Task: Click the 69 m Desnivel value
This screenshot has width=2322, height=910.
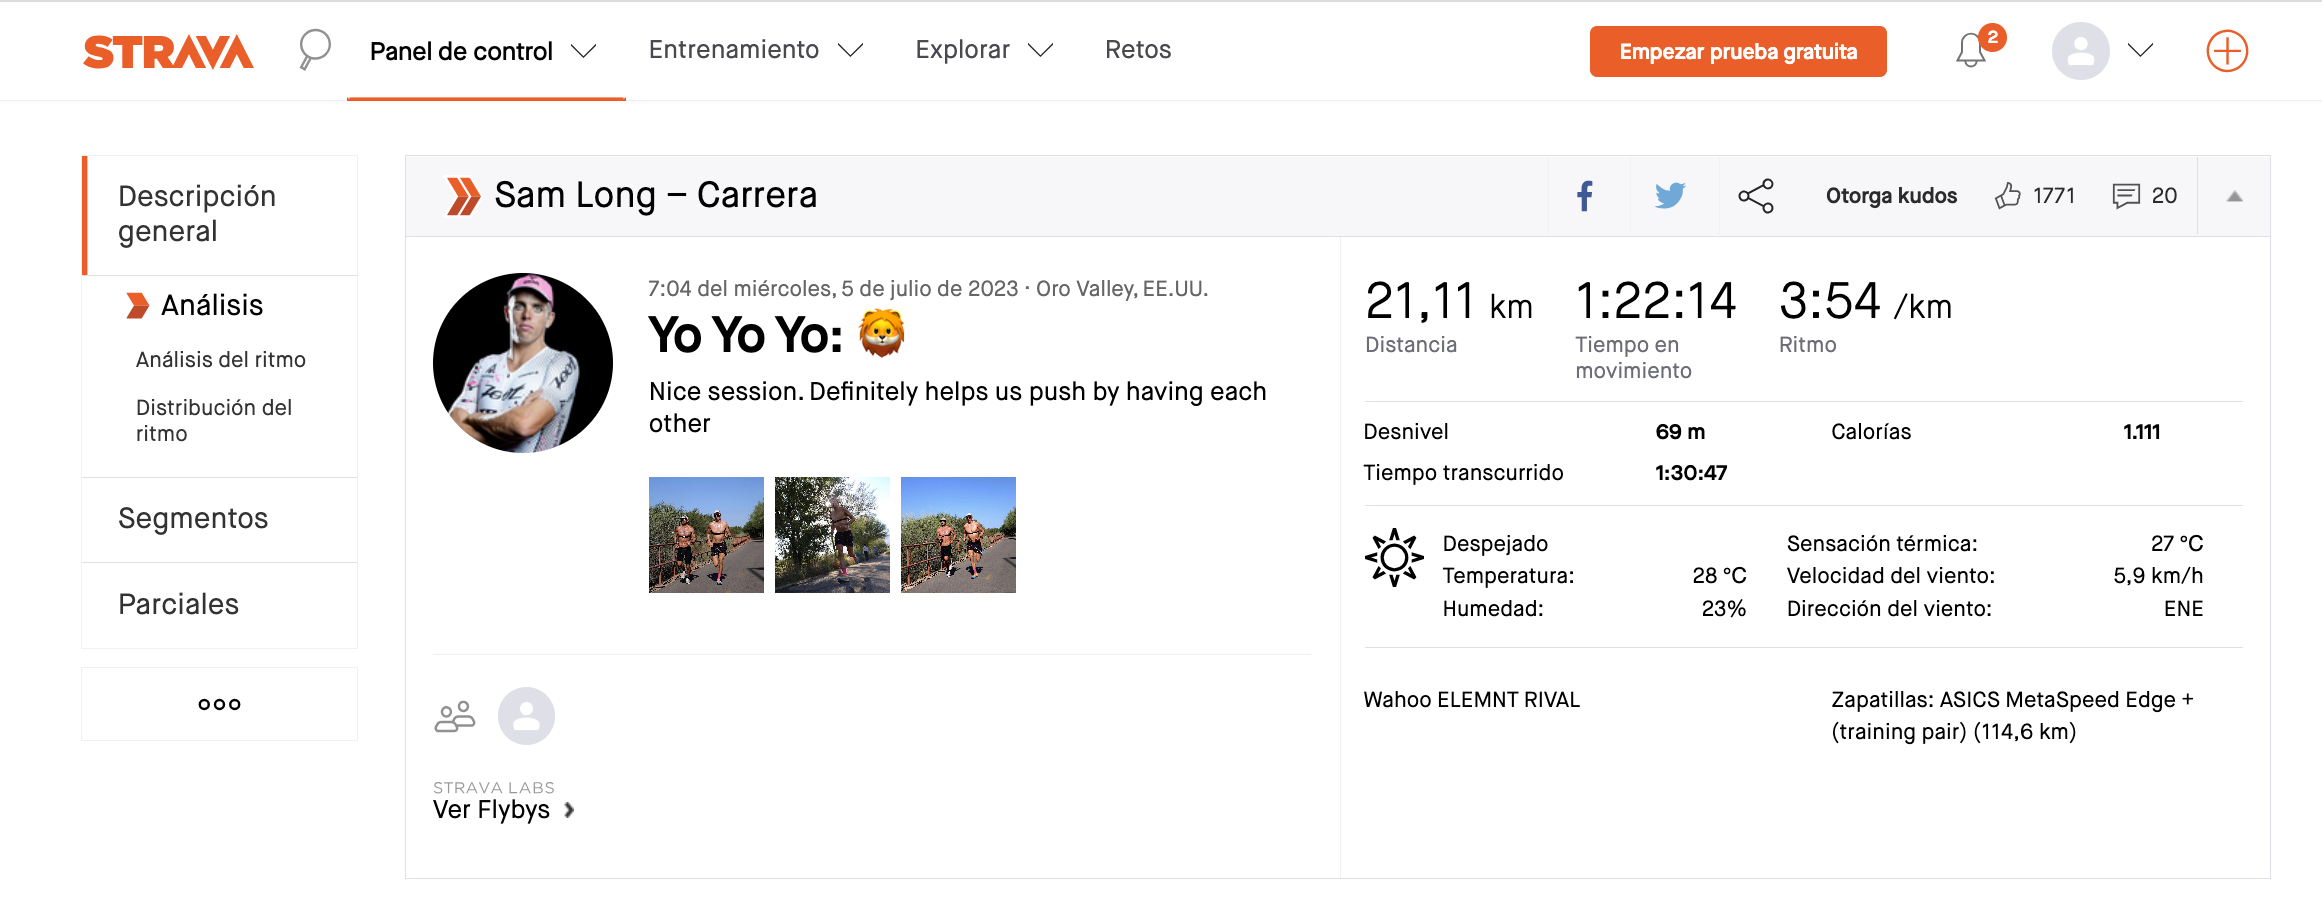Action: 1680,432
